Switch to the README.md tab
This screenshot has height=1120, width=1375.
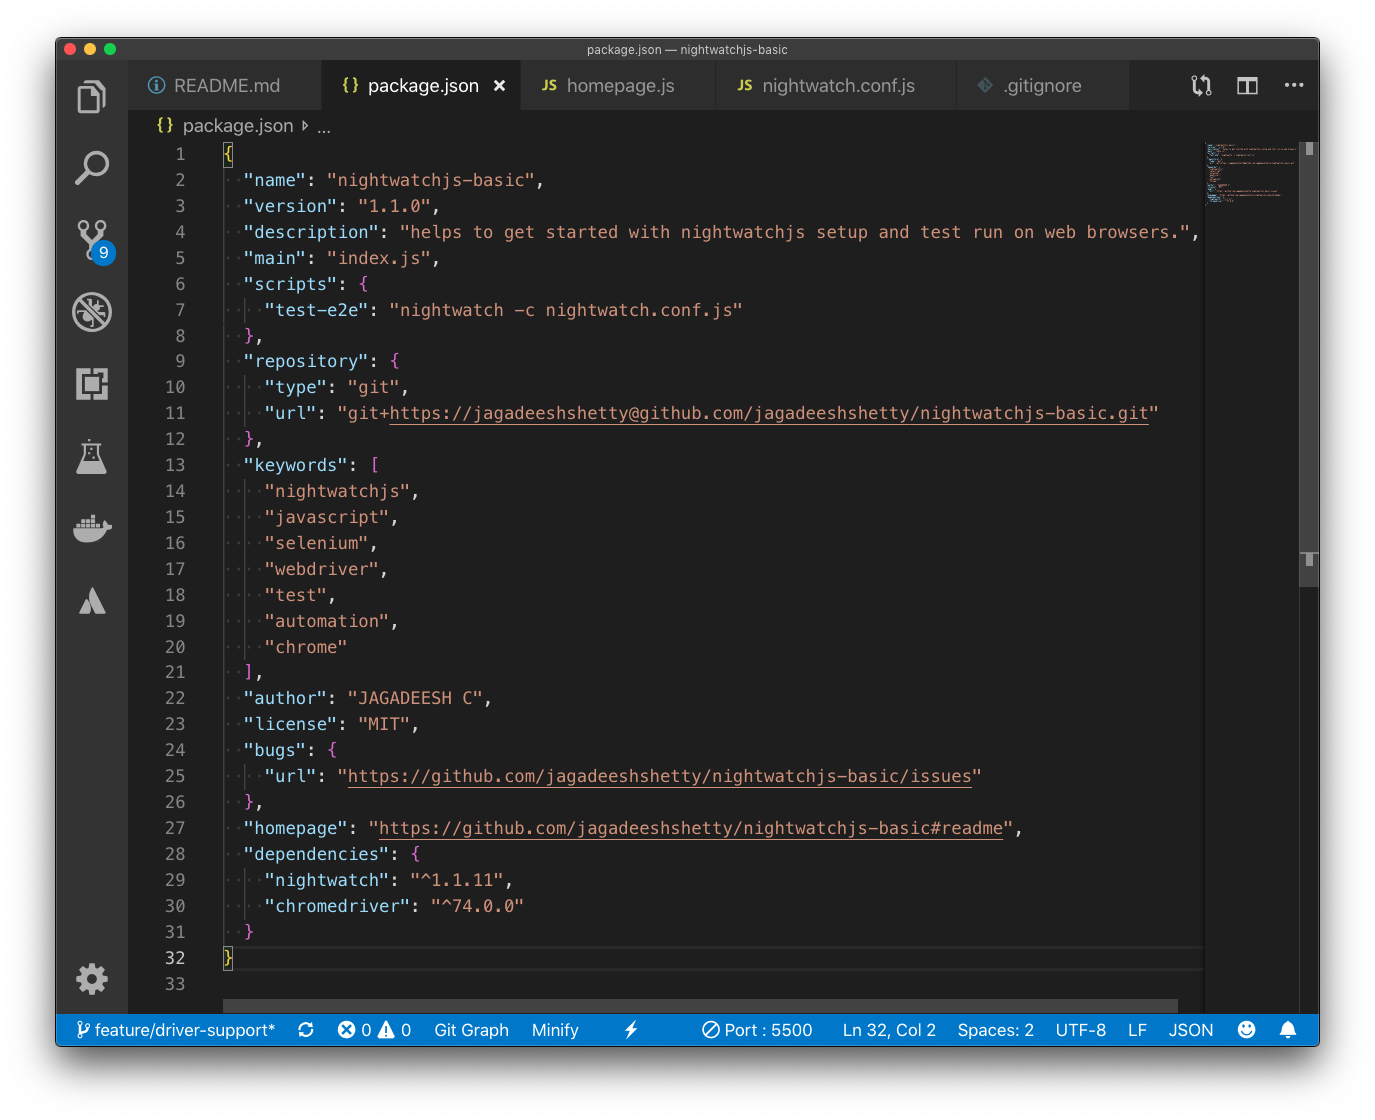click(x=225, y=85)
